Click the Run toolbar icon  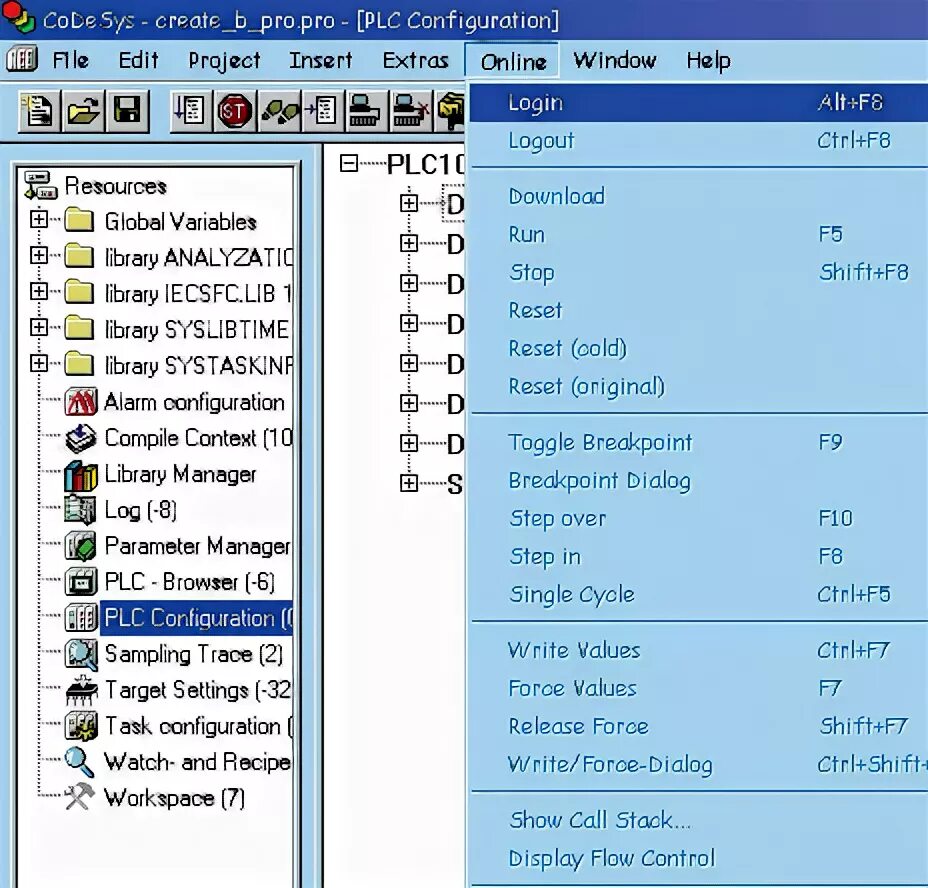(191, 111)
